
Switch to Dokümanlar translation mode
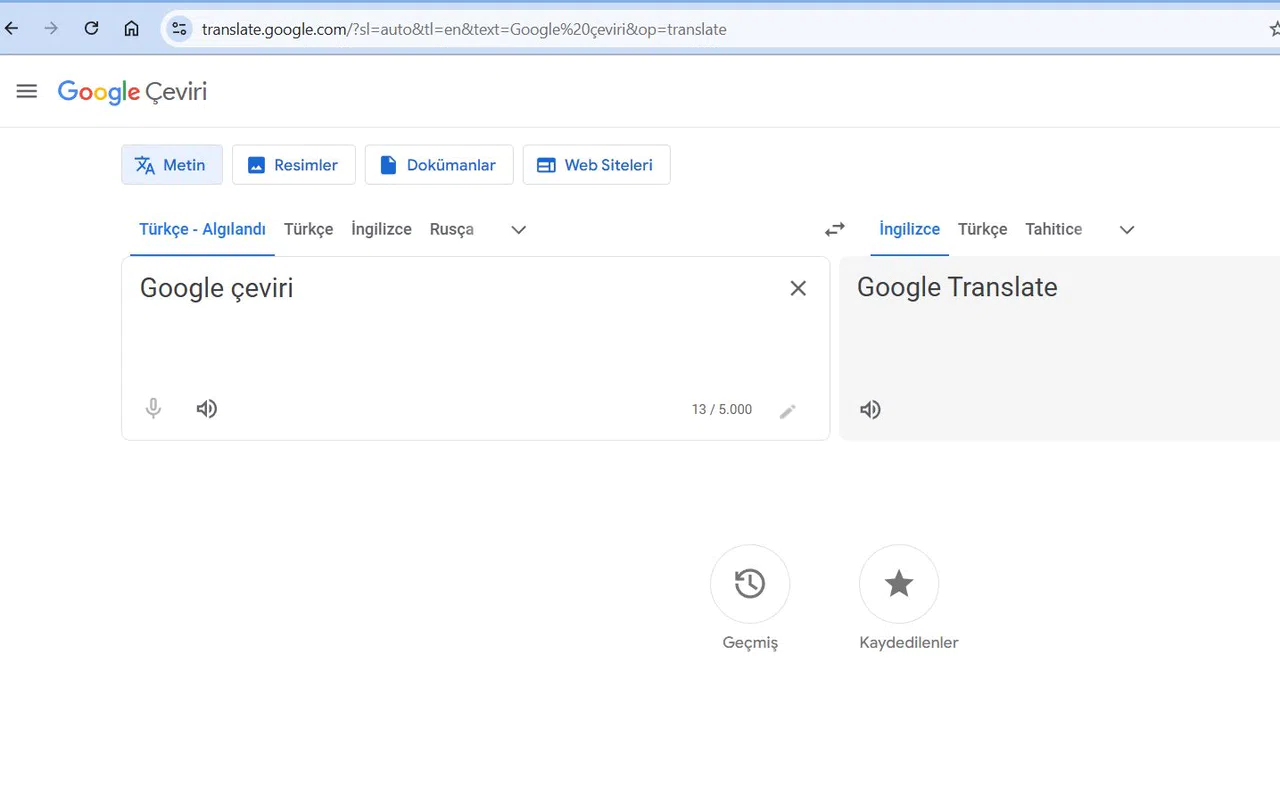point(439,165)
